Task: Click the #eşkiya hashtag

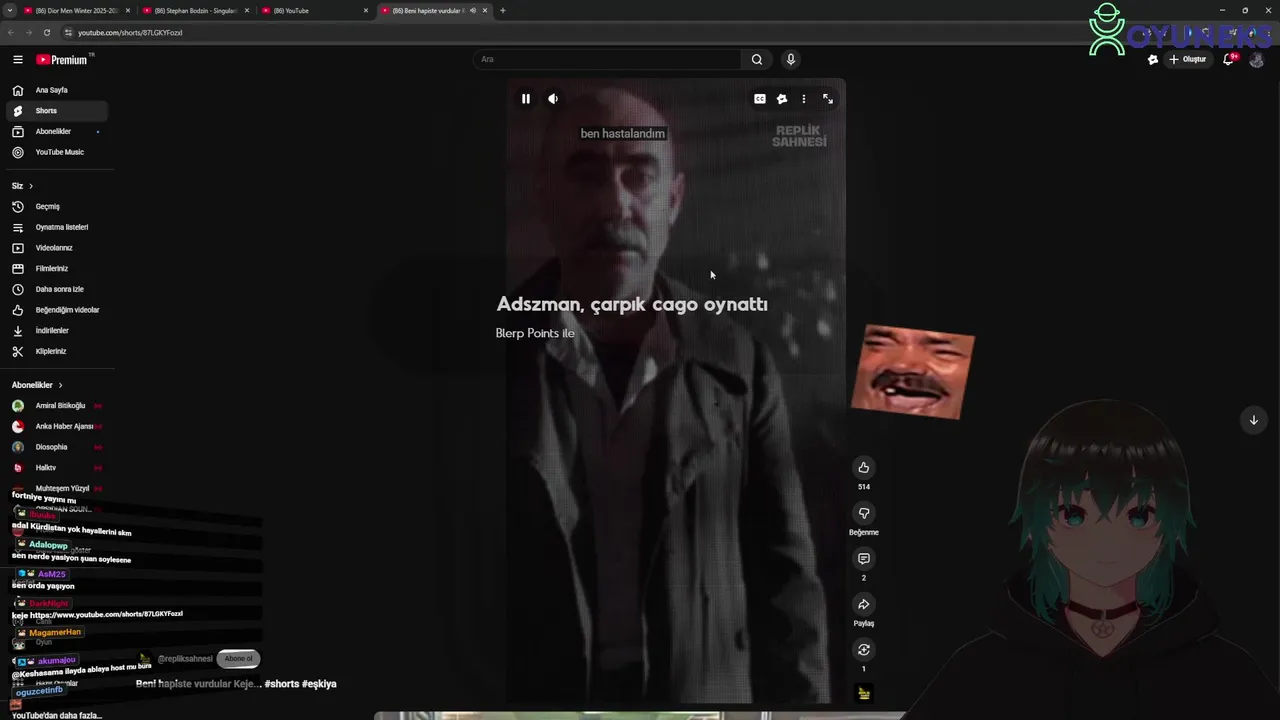Action: [x=319, y=684]
